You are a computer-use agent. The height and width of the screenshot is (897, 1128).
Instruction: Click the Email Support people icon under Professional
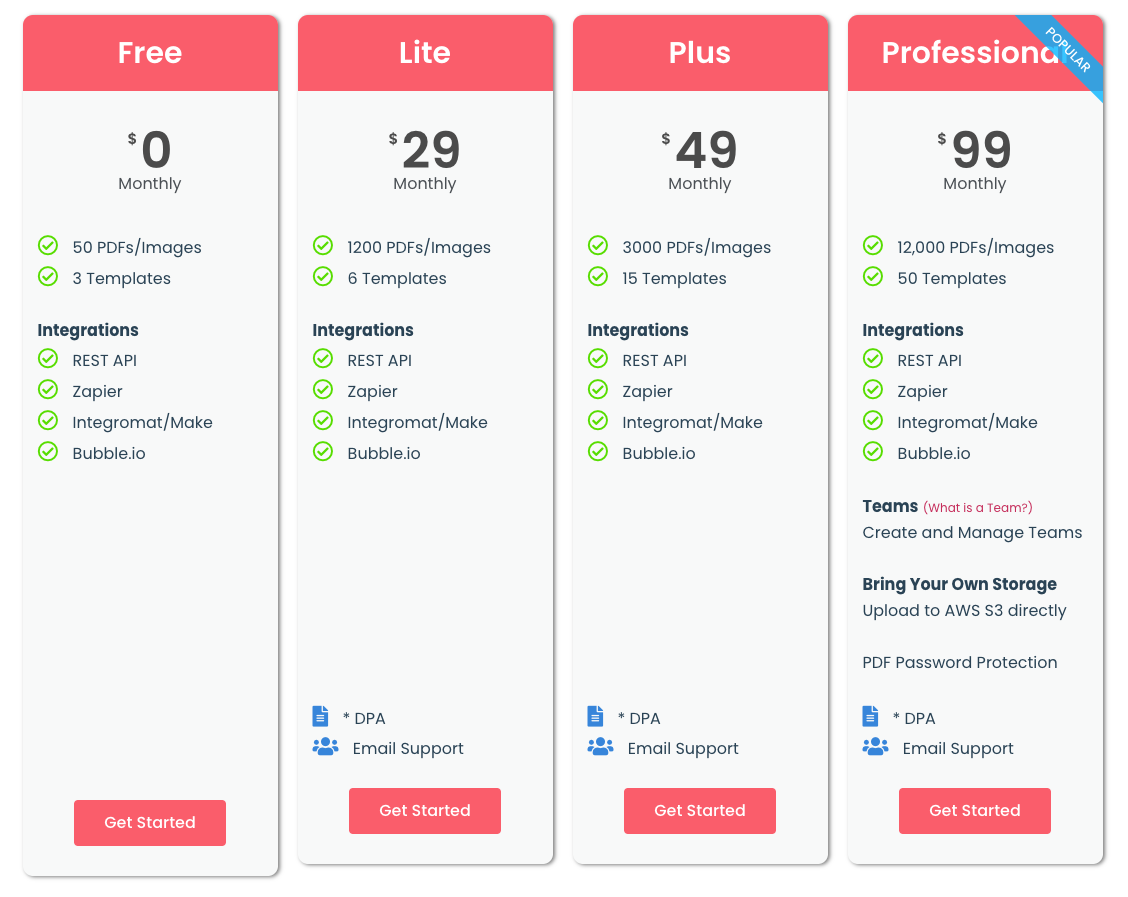(x=875, y=746)
